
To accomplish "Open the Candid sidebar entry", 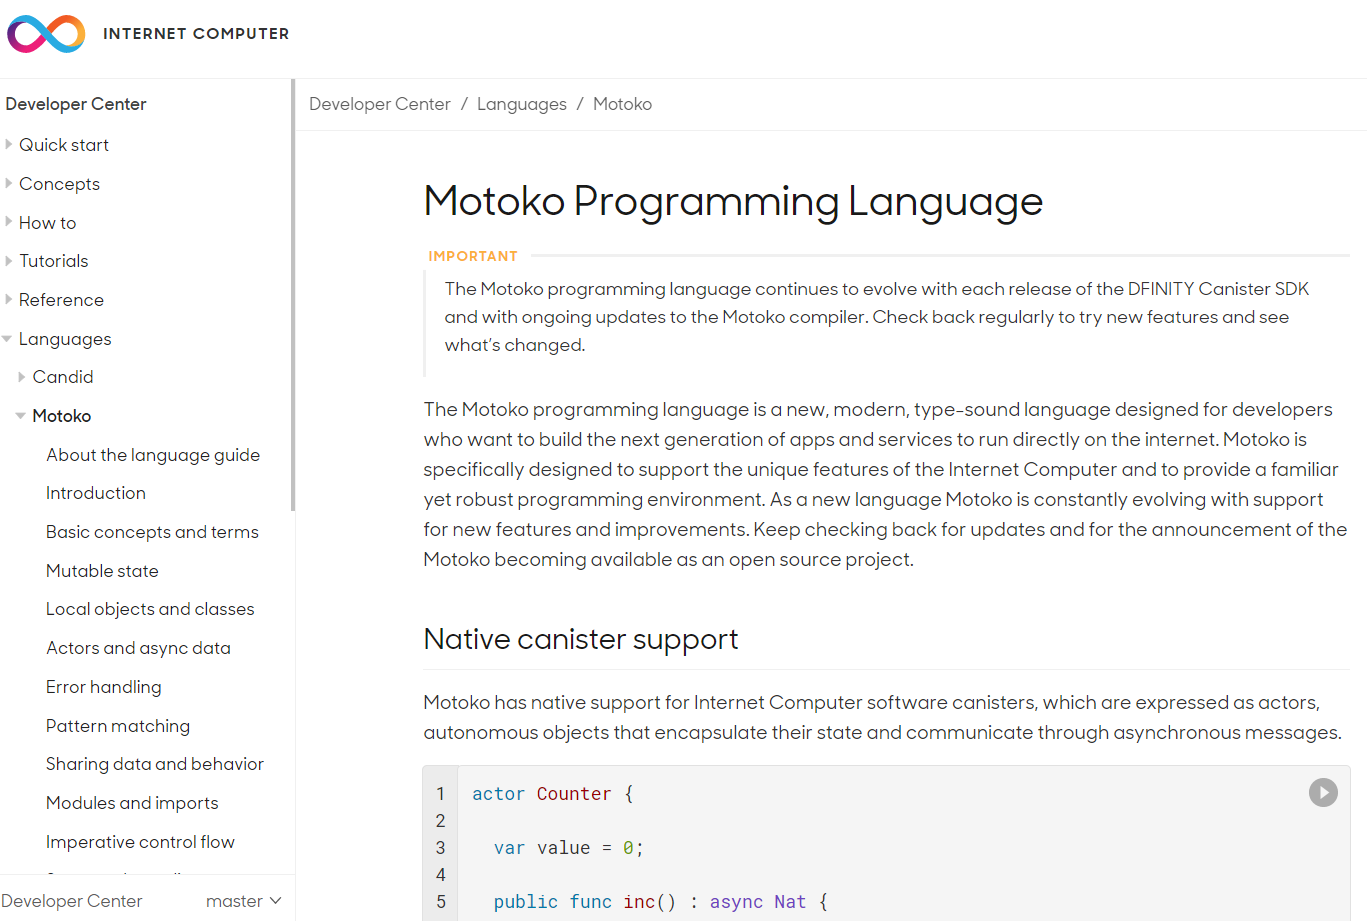I will tap(63, 377).
